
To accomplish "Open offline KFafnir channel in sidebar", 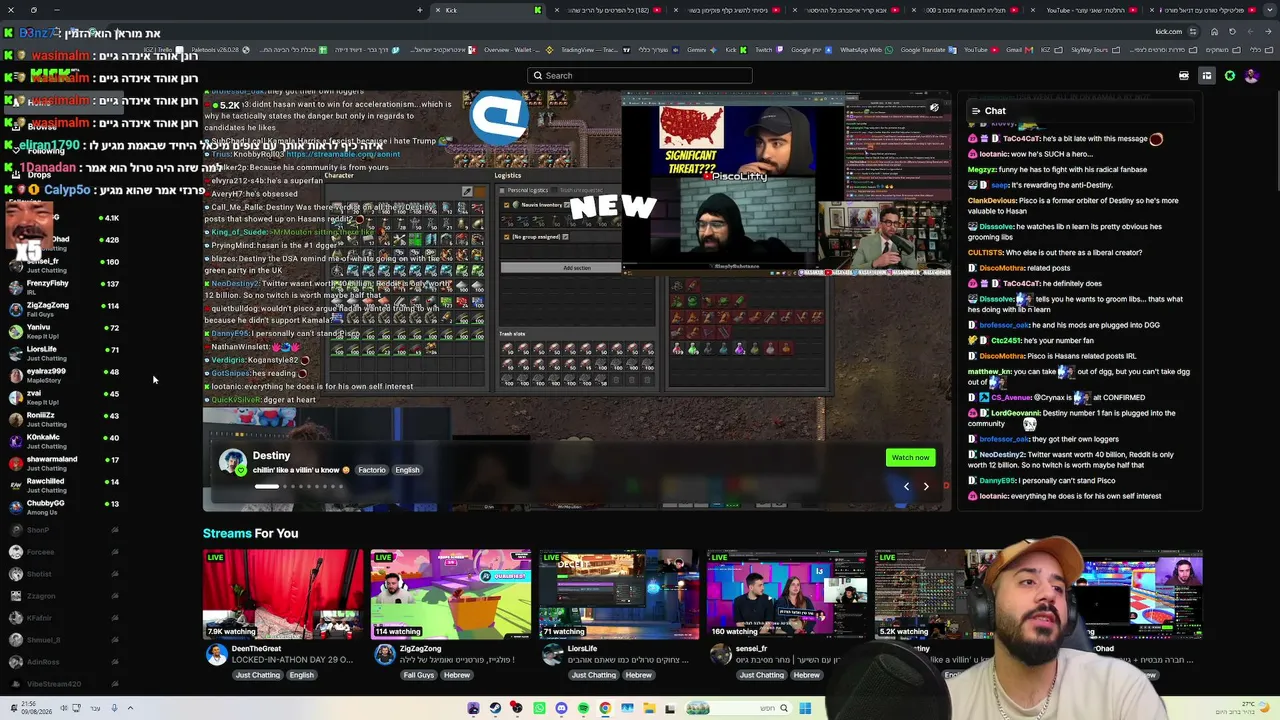I will [62, 618].
